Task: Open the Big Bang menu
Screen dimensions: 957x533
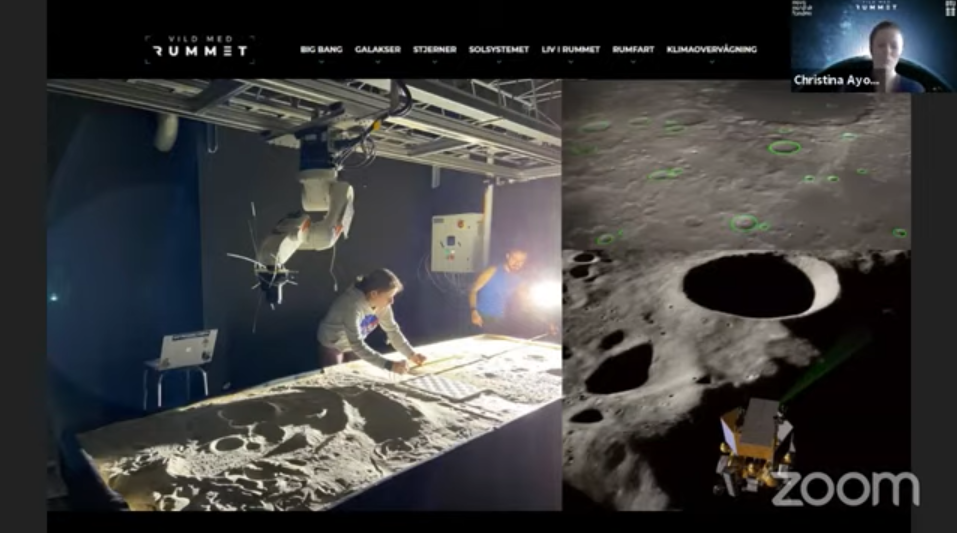Action: click(x=321, y=49)
